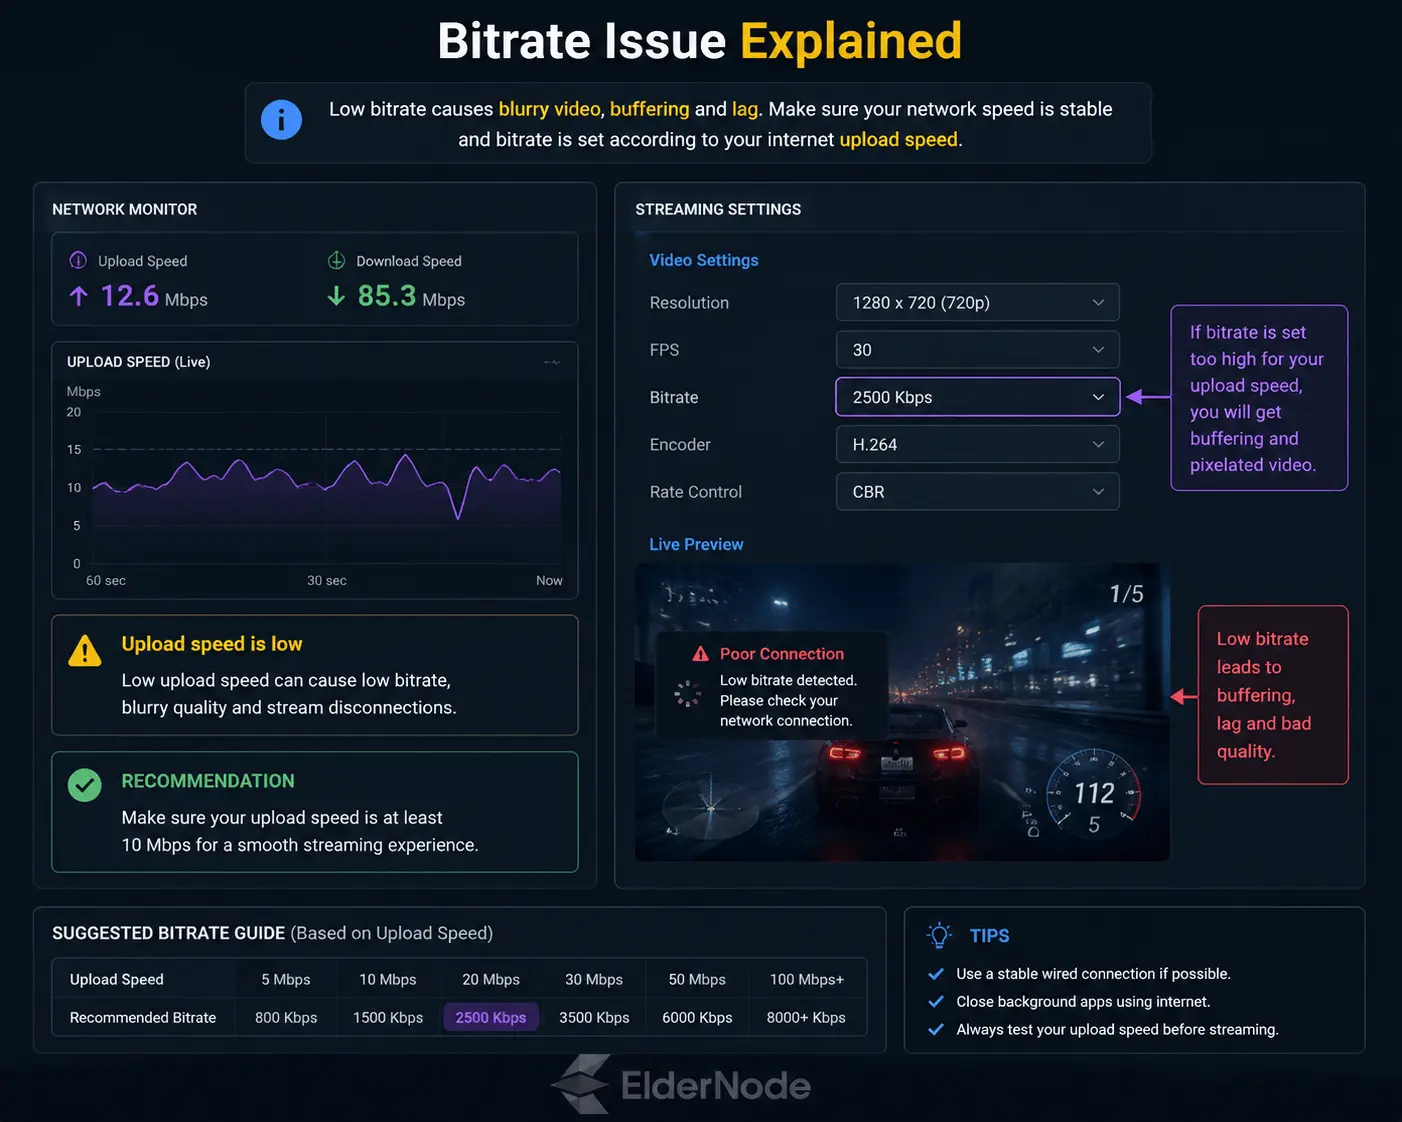
Task: Open the Resolution dropdown
Action: point(978,303)
